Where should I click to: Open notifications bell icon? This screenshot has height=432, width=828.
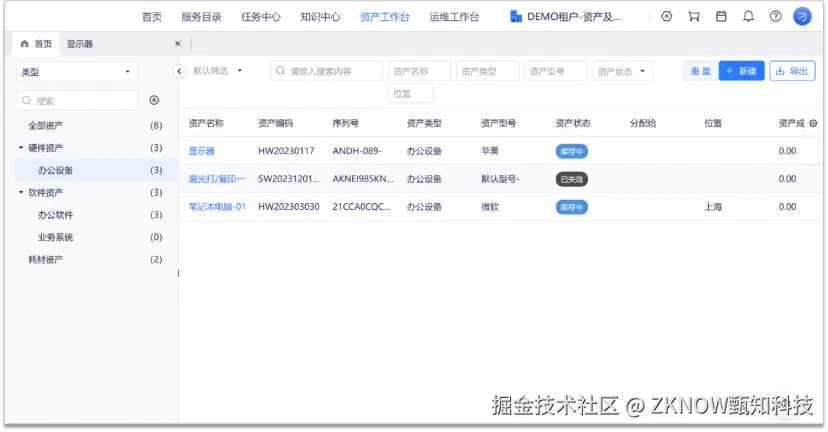coord(748,16)
